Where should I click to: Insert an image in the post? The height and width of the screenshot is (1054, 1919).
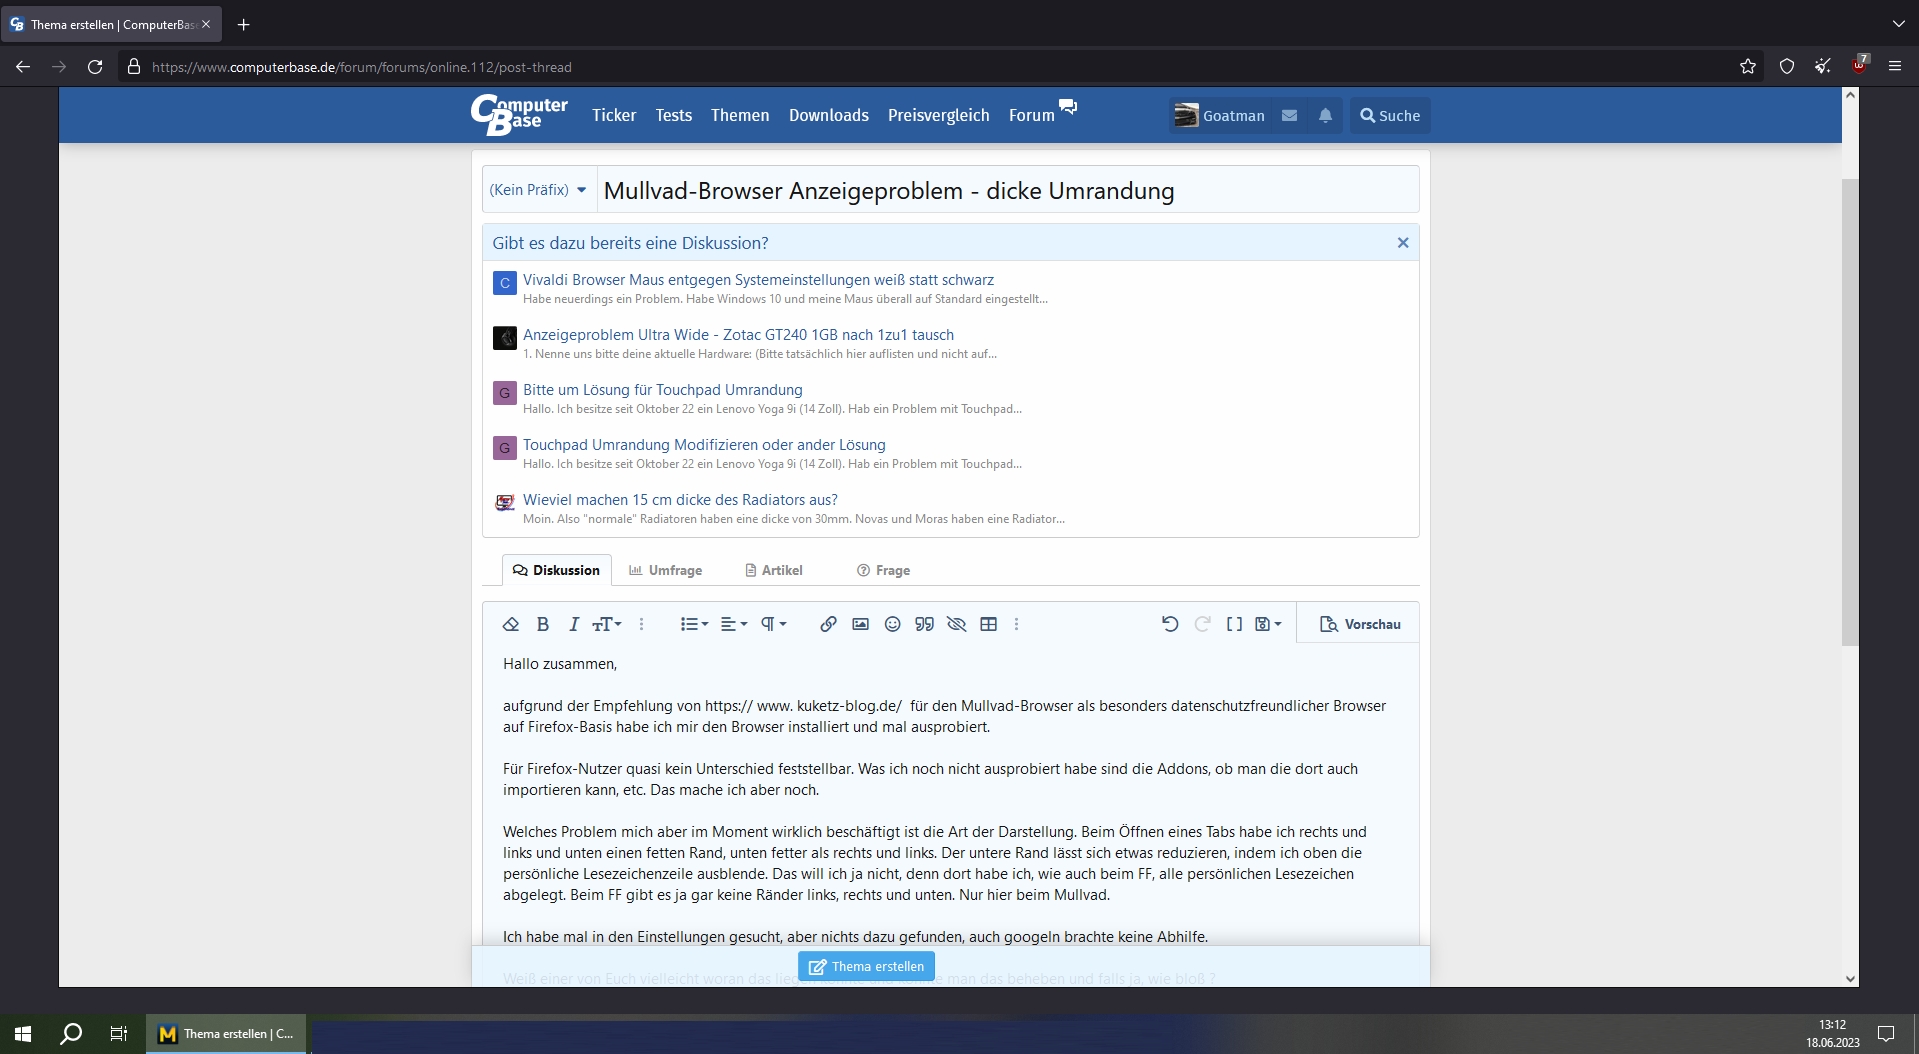(860, 624)
